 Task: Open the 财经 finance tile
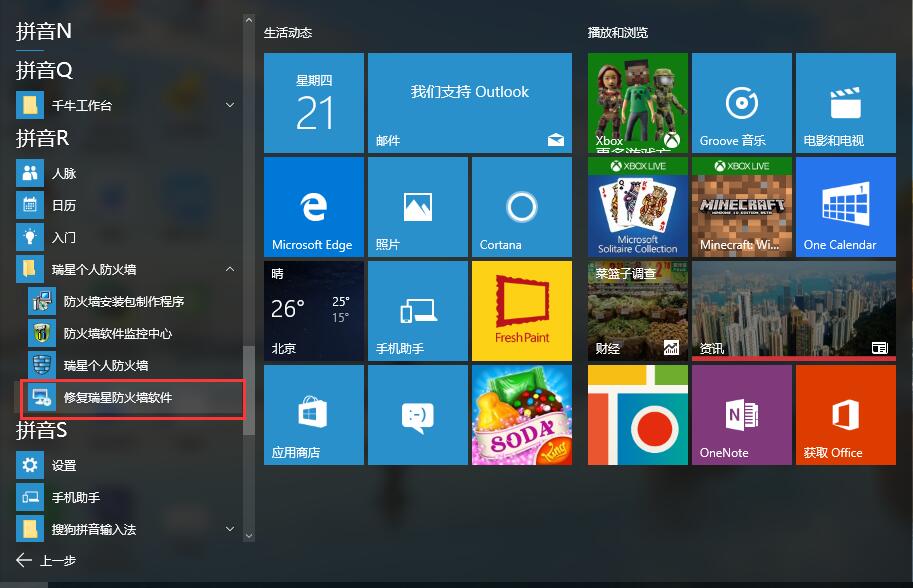(638, 311)
